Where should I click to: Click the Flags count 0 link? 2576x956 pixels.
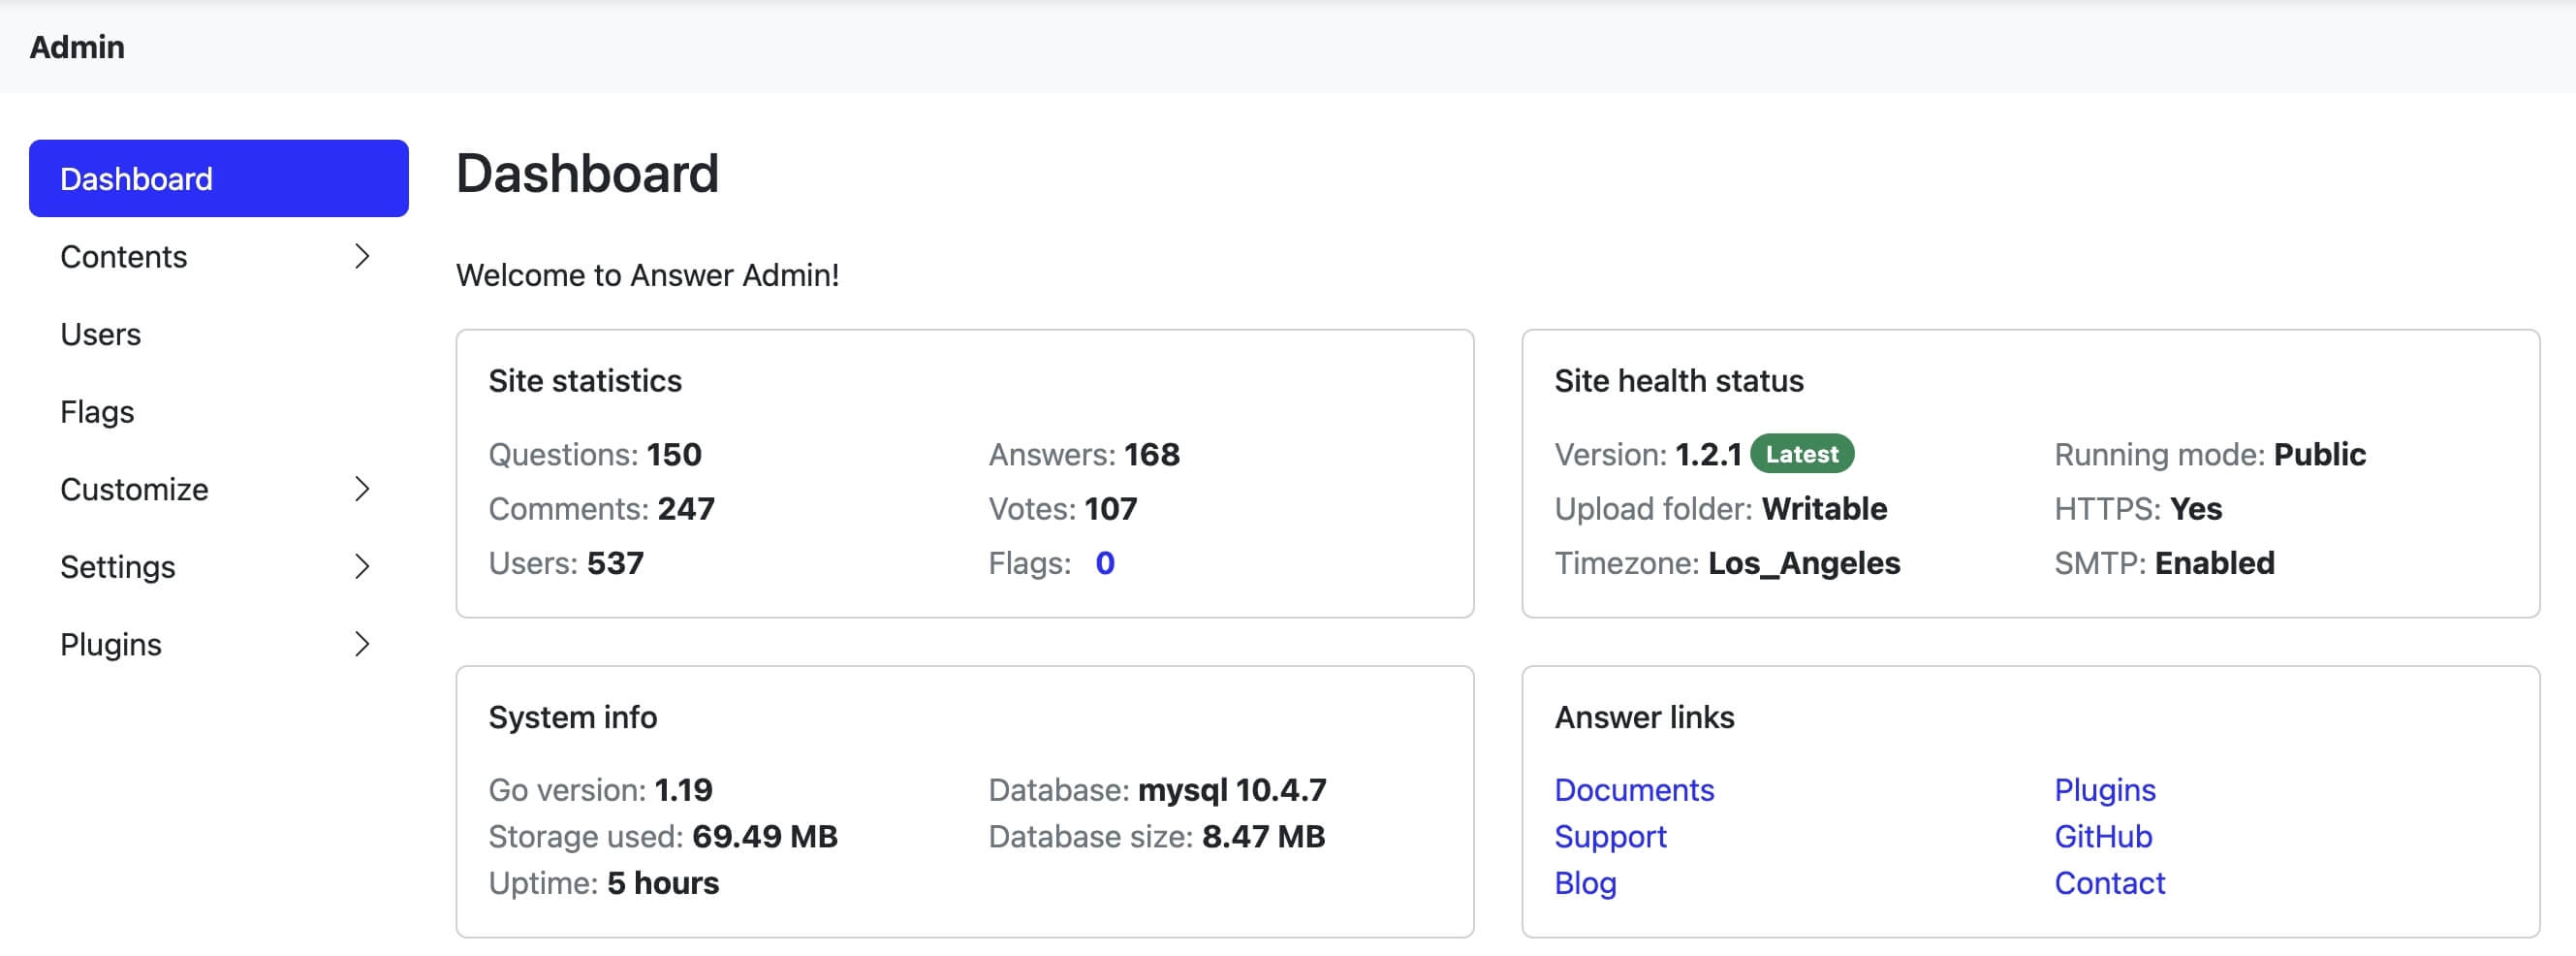[1104, 563]
